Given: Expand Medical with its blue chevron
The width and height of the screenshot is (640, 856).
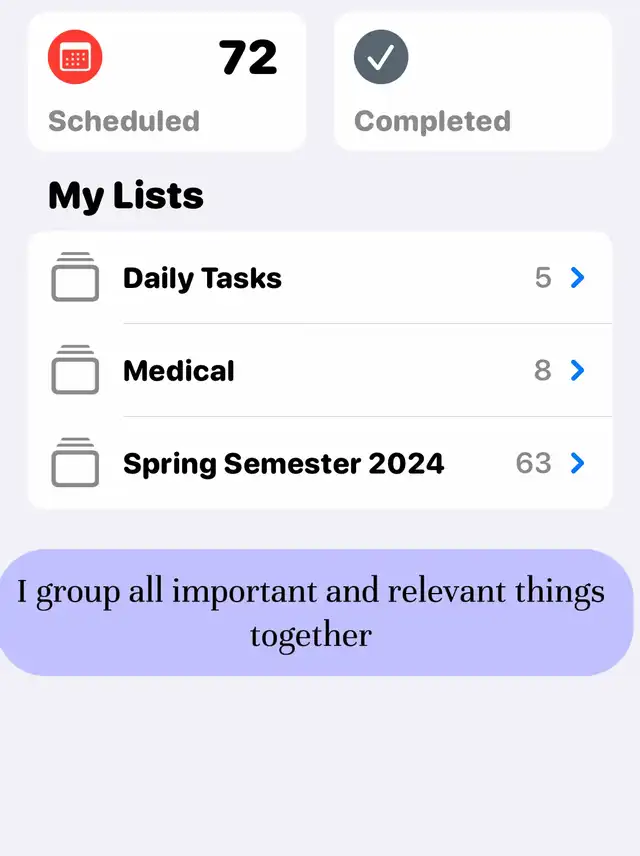Looking at the screenshot, I should [577, 370].
